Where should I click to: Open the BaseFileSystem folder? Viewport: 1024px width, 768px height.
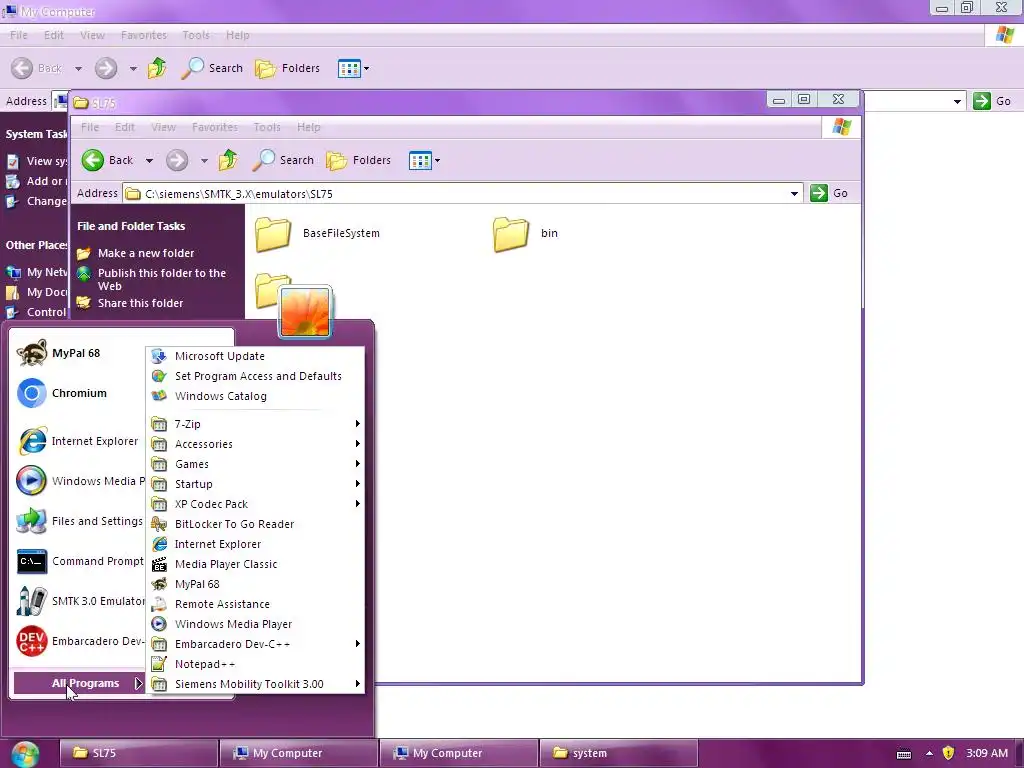pyautogui.click(x=317, y=234)
